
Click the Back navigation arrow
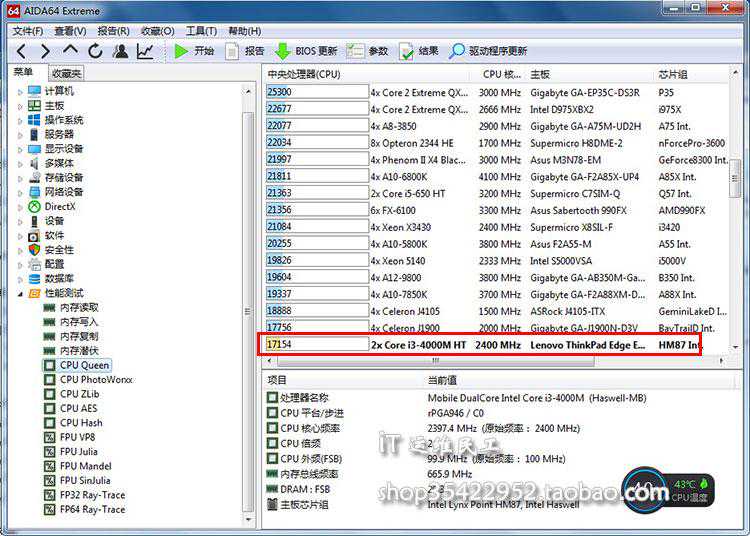coord(20,51)
